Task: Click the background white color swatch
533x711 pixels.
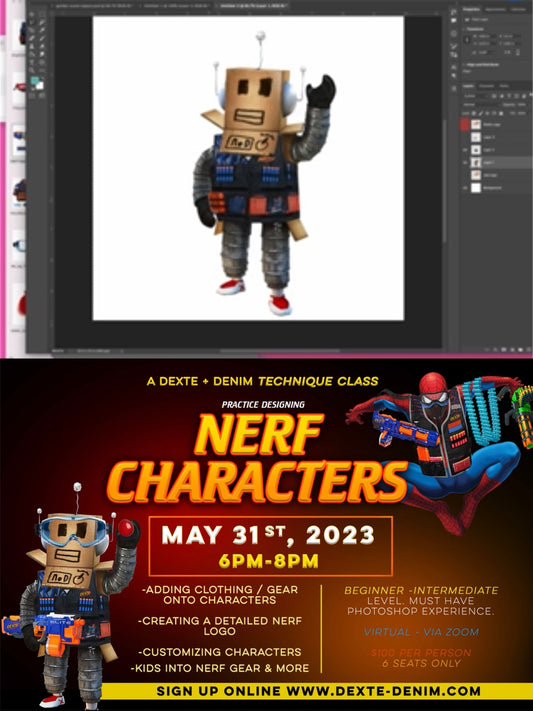Action: tap(41, 86)
